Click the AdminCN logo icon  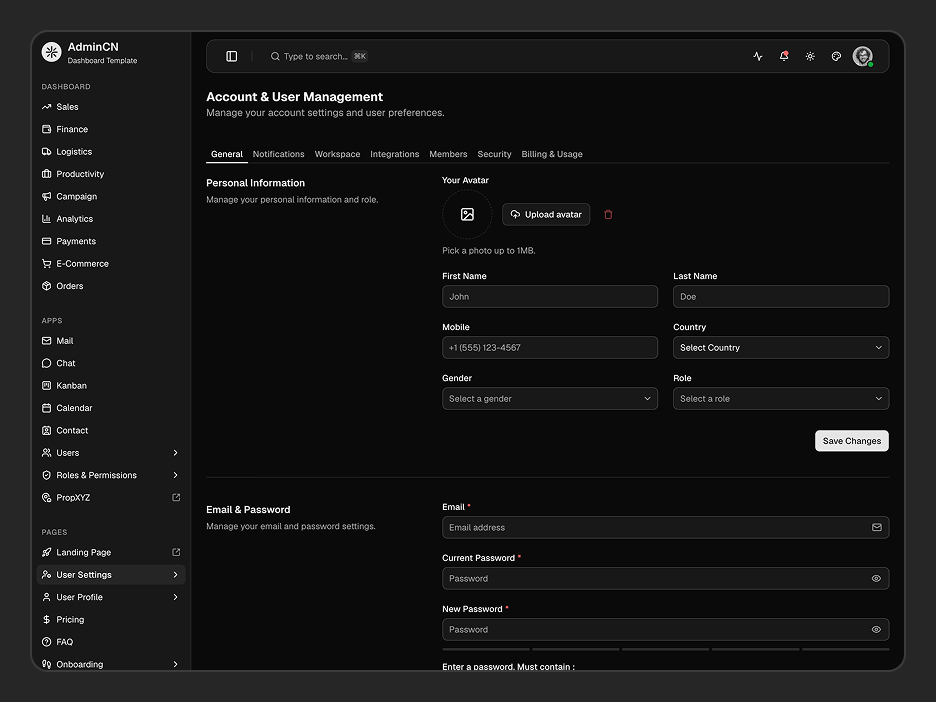click(x=51, y=52)
